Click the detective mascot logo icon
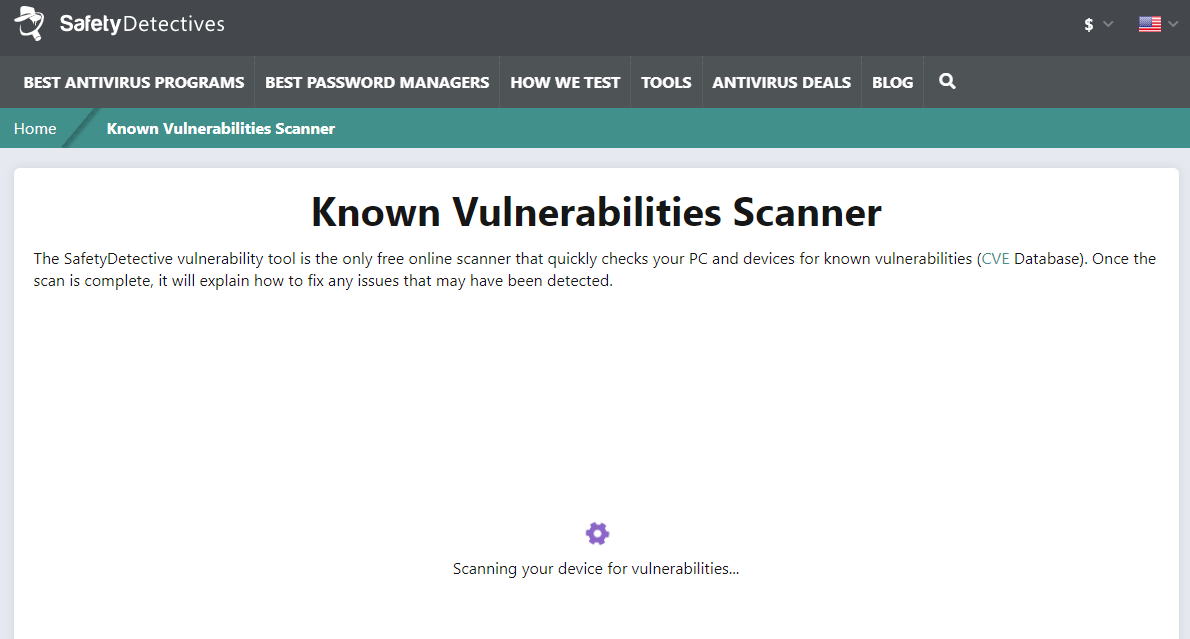Viewport: 1190px width, 639px height. pyautogui.click(x=29, y=23)
